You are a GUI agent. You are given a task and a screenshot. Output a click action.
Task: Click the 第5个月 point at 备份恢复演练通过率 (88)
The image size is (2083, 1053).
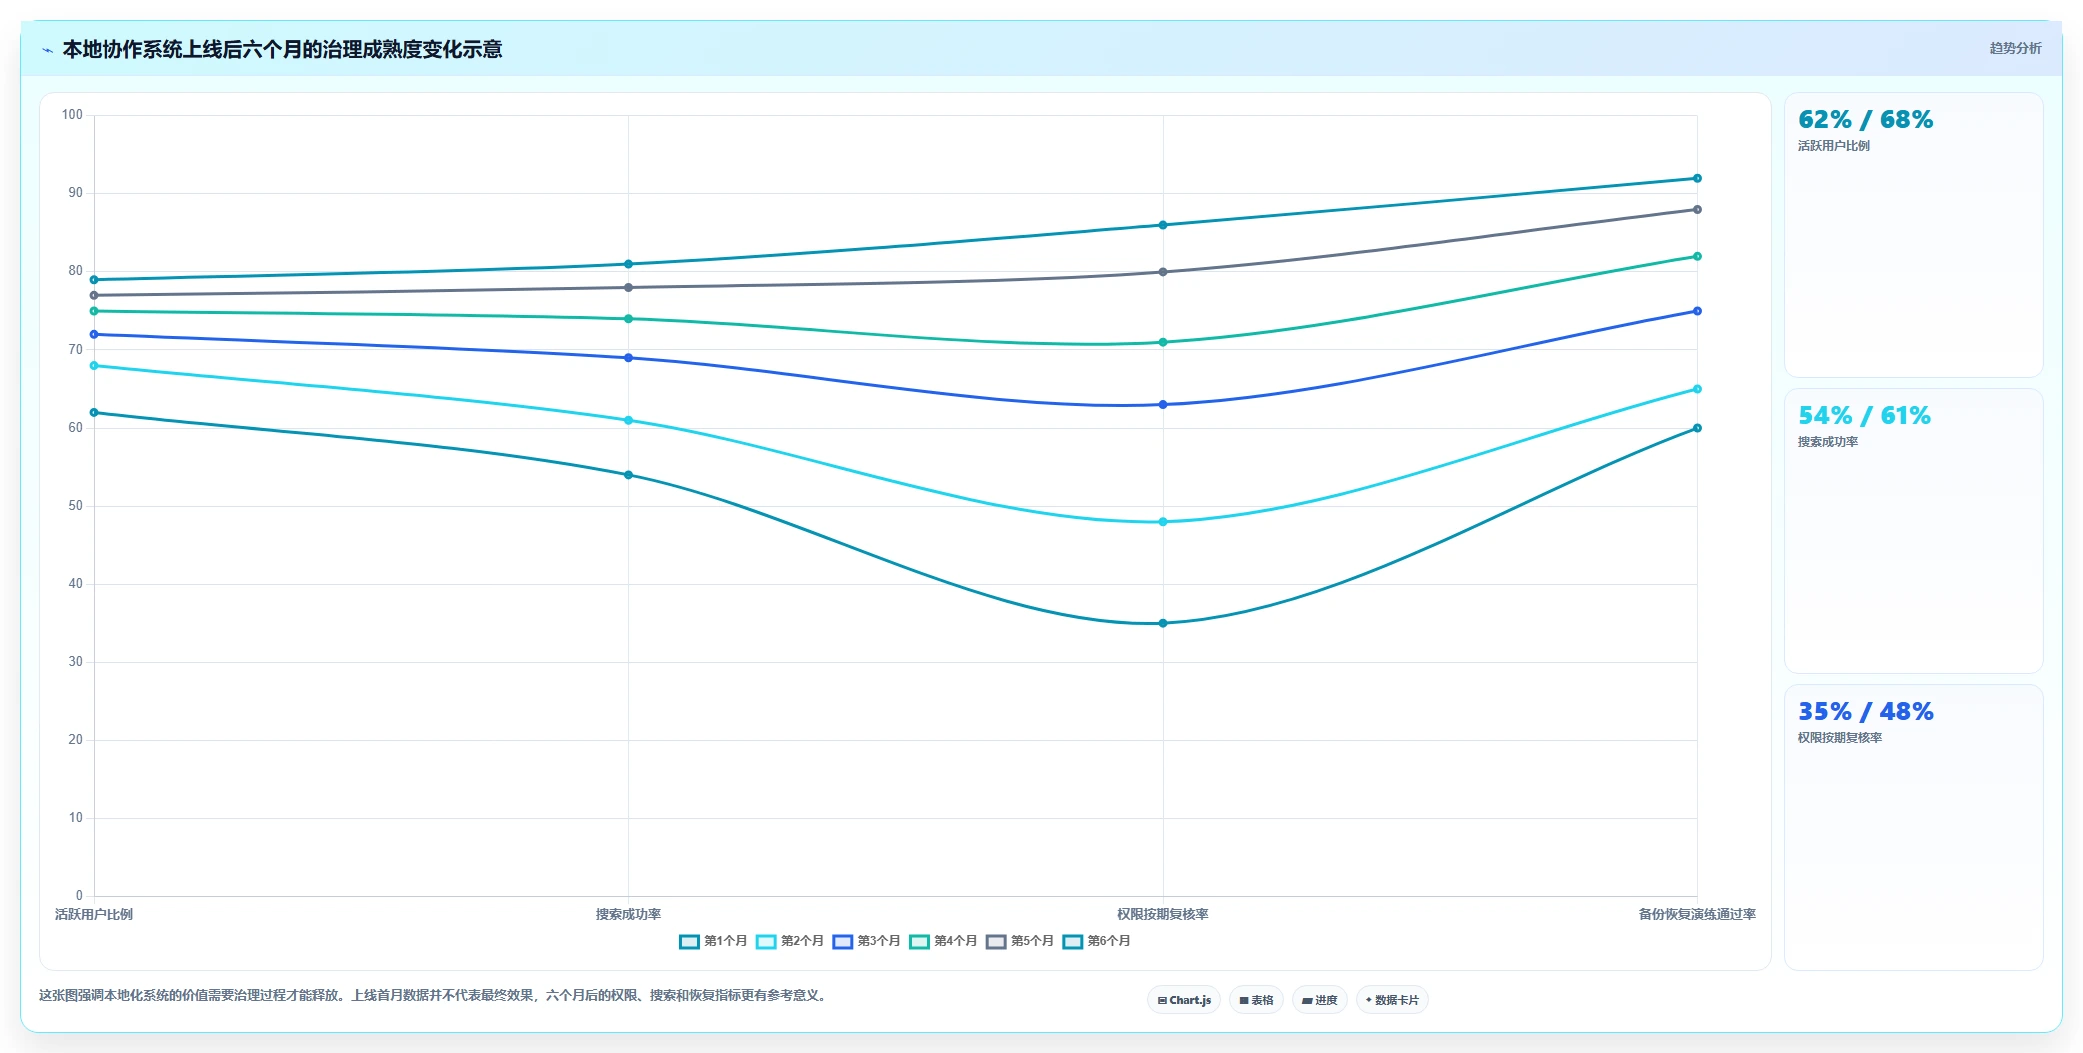[1697, 210]
